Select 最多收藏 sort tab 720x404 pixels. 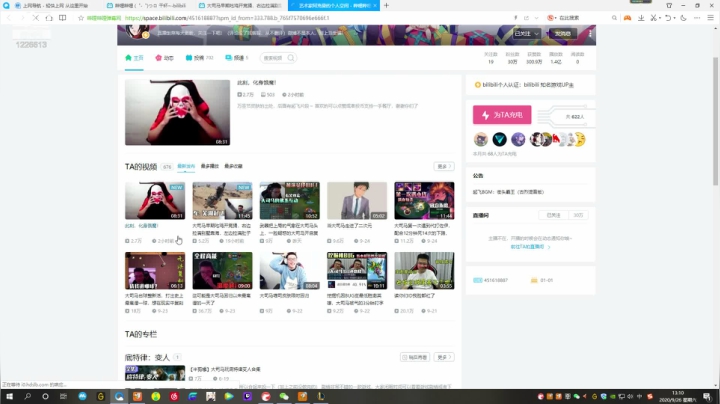pos(233,166)
